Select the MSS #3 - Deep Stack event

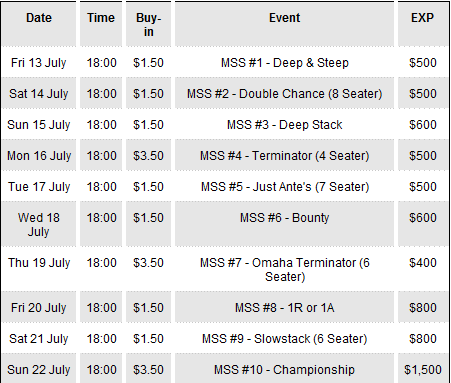284,125
